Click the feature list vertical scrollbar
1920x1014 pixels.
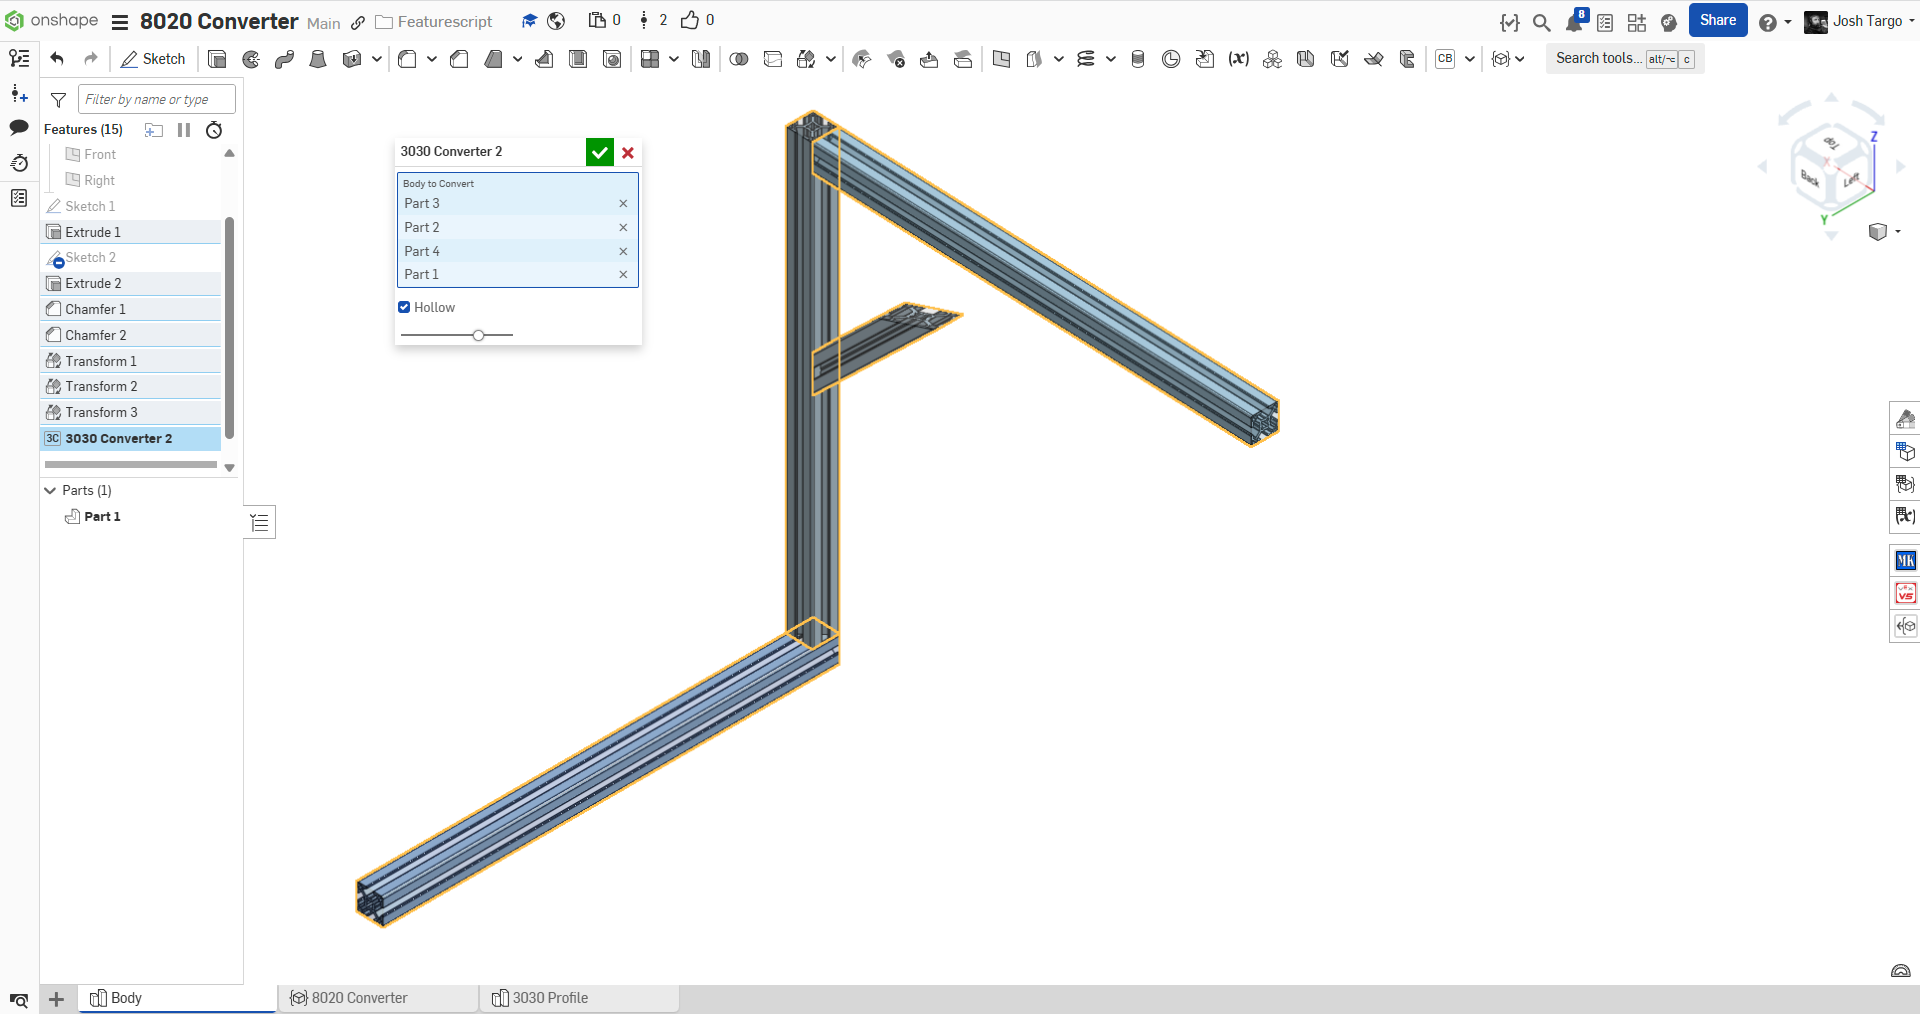pyautogui.click(x=229, y=328)
